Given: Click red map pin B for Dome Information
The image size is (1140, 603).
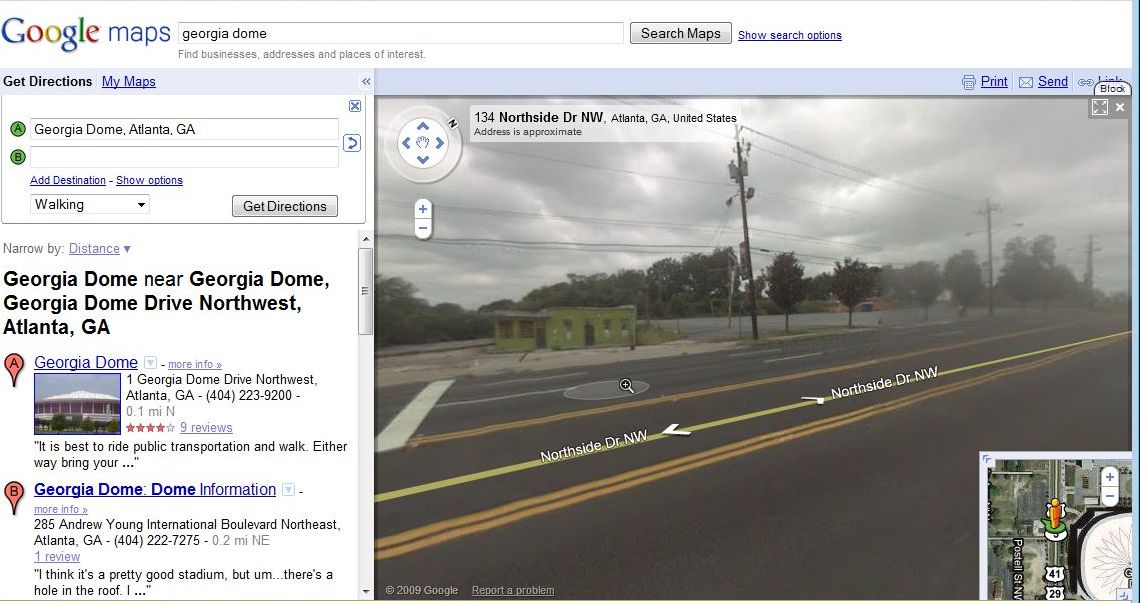Looking at the screenshot, I should [14, 498].
